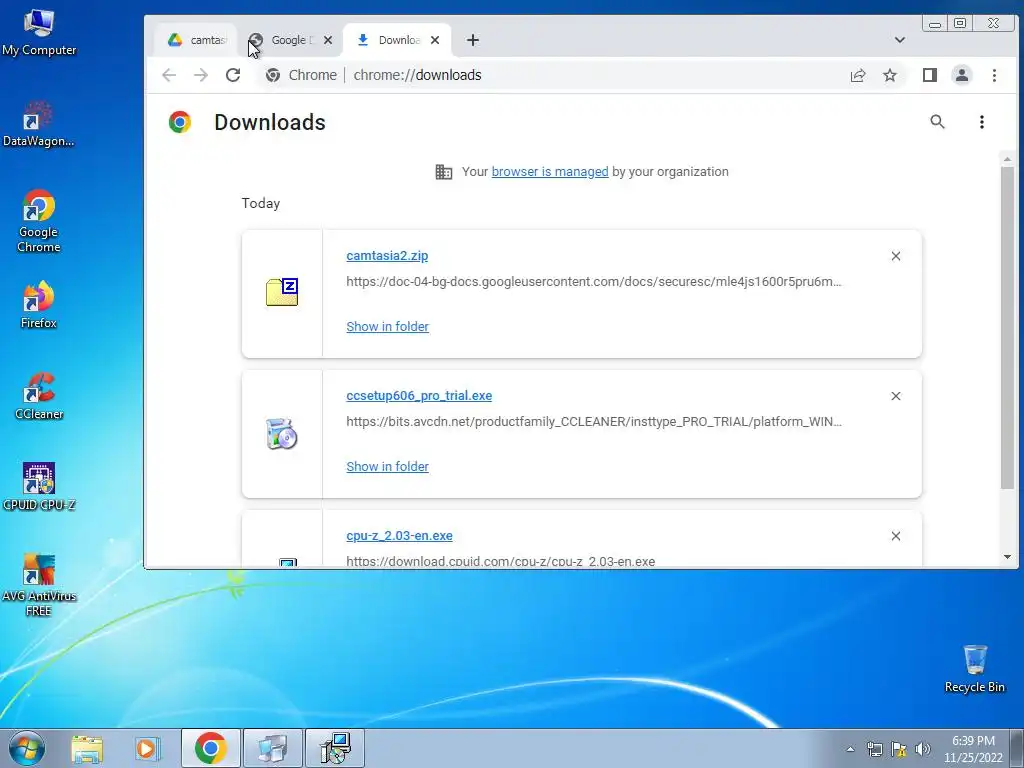The width and height of the screenshot is (1024, 768).
Task: Show camtasia2.zip in folder
Action: [387, 327]
